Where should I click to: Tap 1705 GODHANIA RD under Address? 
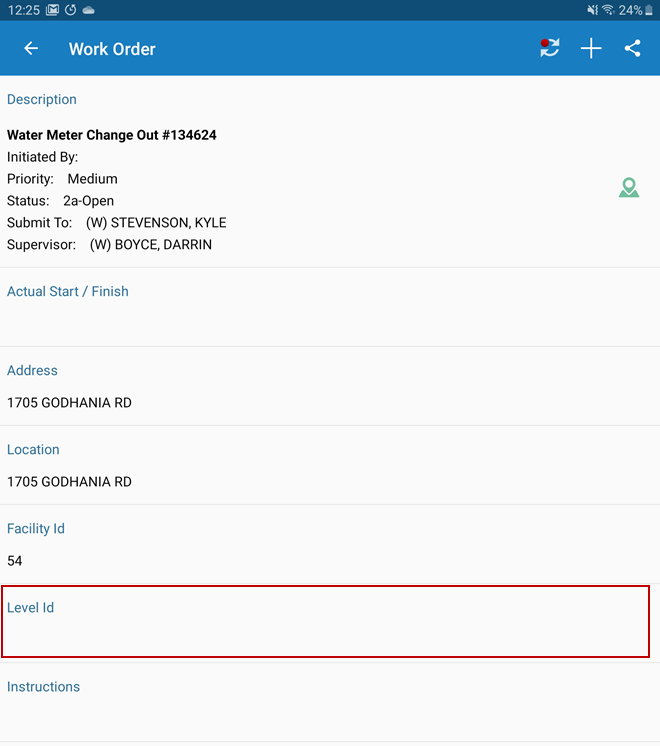[x=69, y=403]
